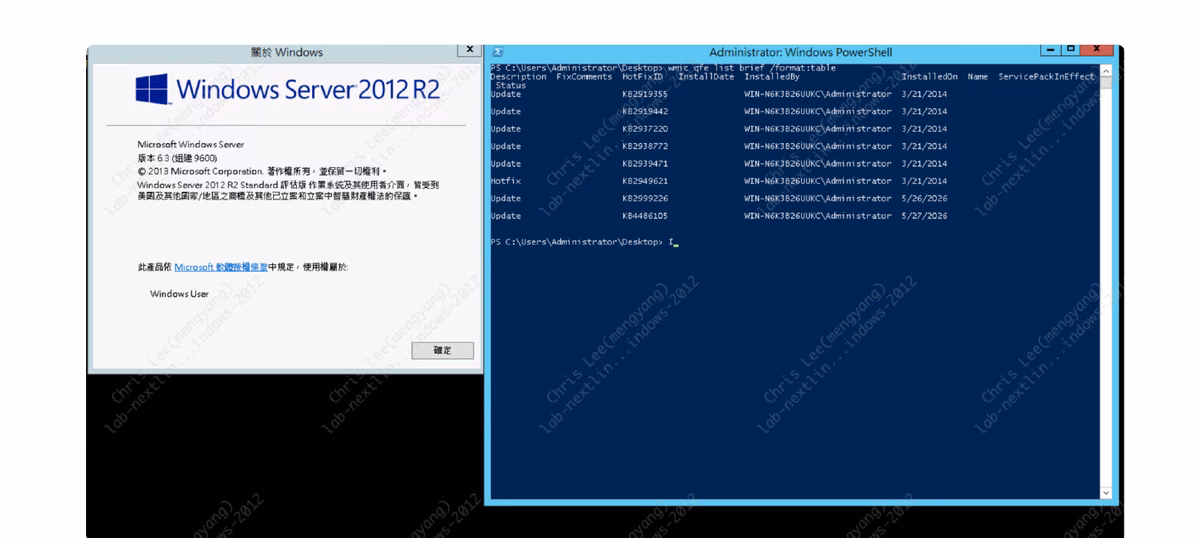This screenshot has width=1200, height=538.
Task: Open the PowerShell window system menu icon
Action: (x=497, y=52)
